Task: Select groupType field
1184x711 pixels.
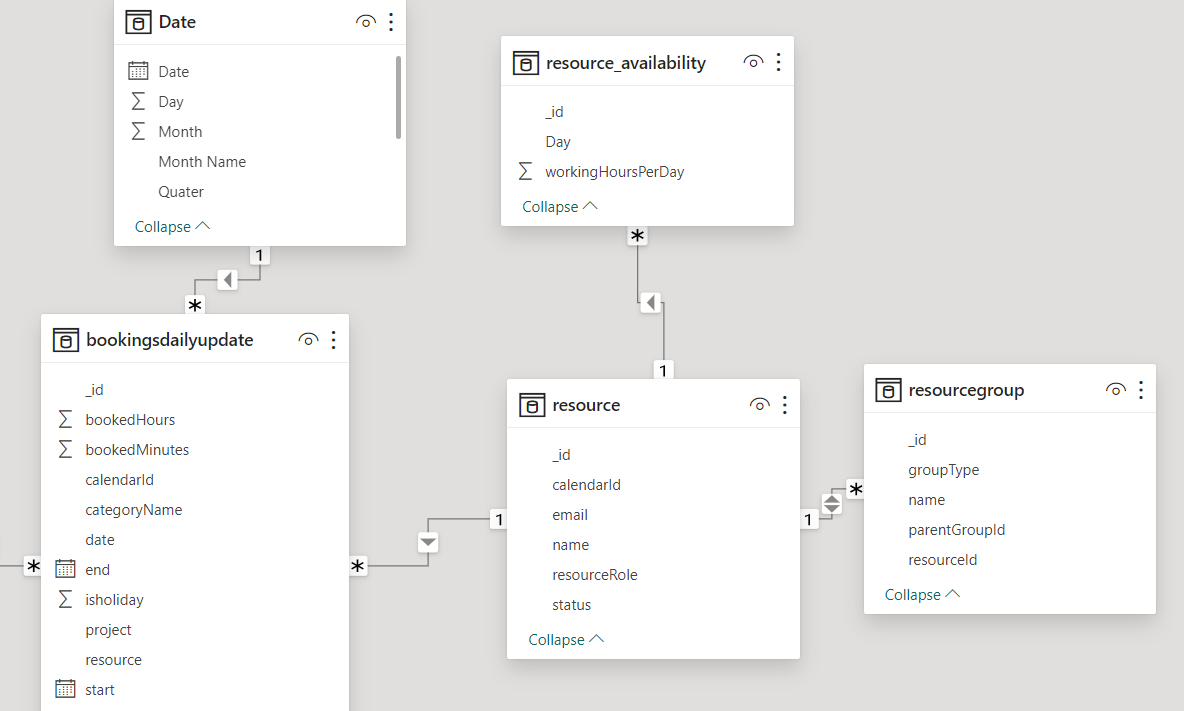Action: click(943, 469)
